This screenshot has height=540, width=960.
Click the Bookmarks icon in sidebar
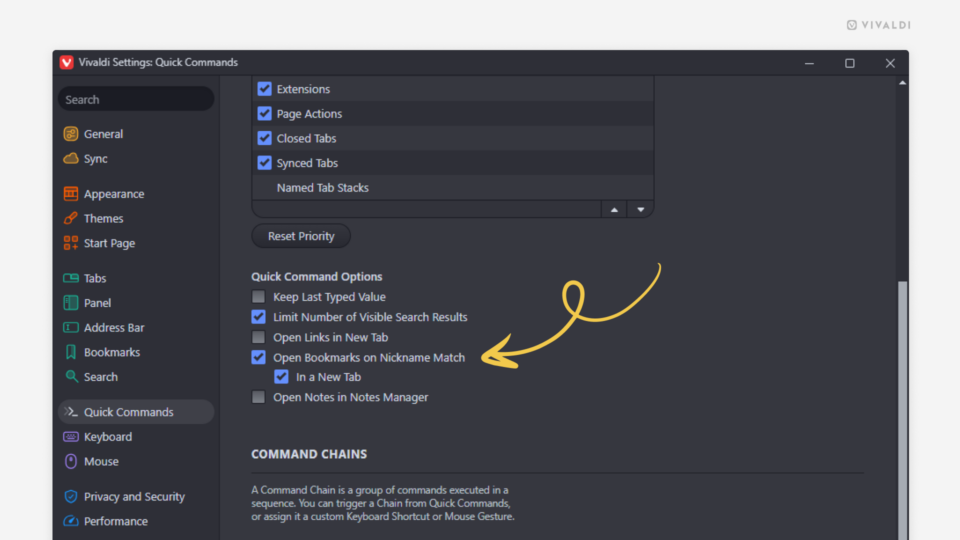pyautogui.click(x=71, y=352)
